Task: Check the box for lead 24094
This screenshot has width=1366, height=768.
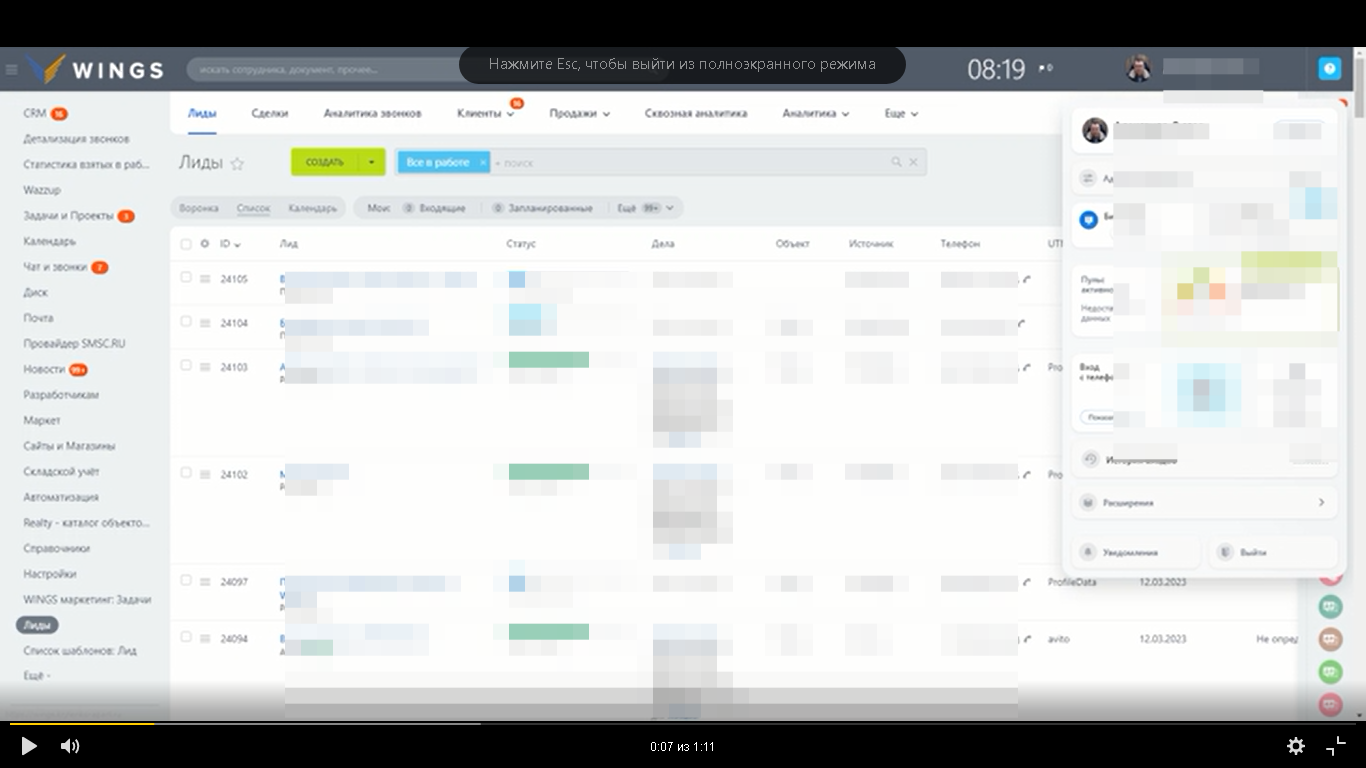Action: tap(186, 637)
